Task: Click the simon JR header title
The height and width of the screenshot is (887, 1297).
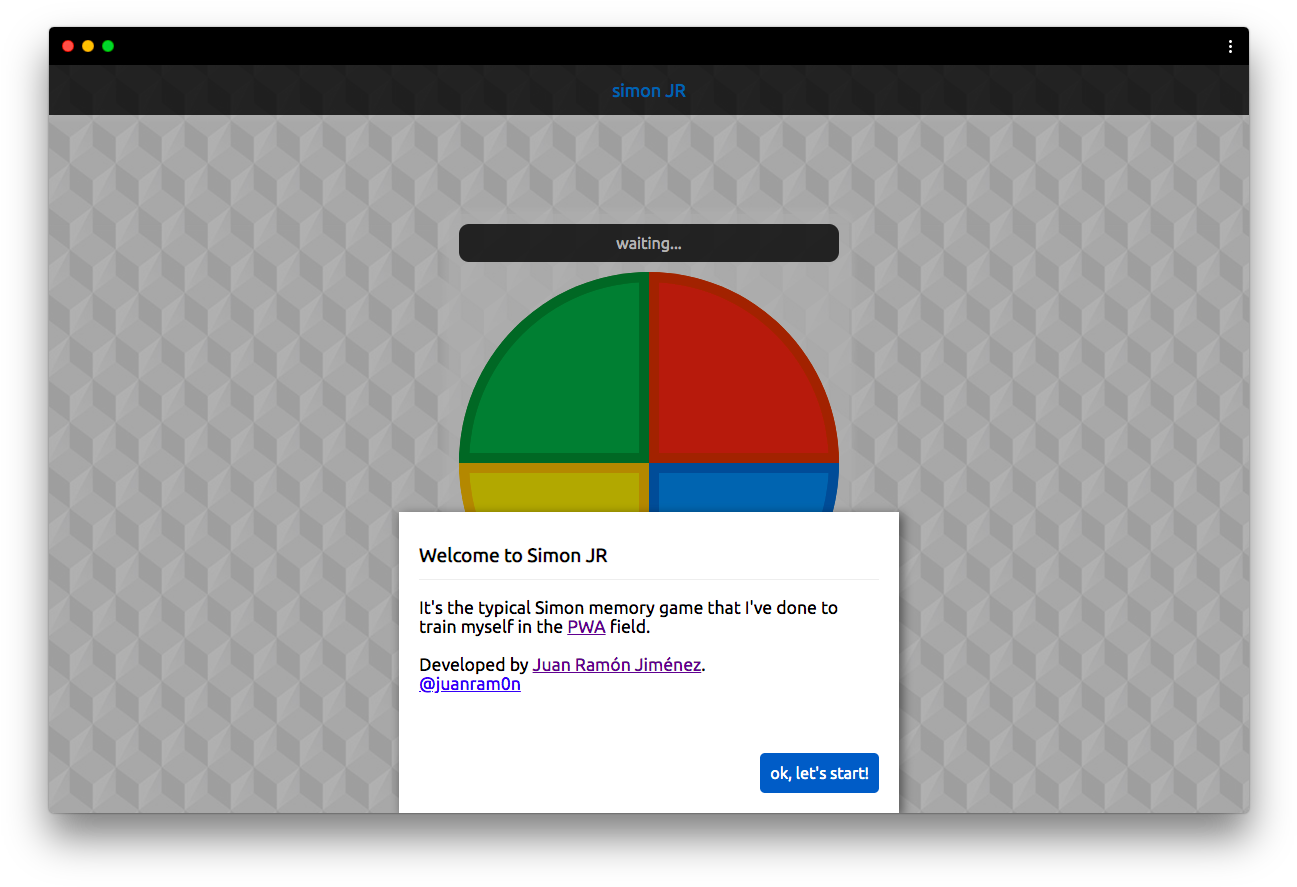Action: tap(649, 91)
